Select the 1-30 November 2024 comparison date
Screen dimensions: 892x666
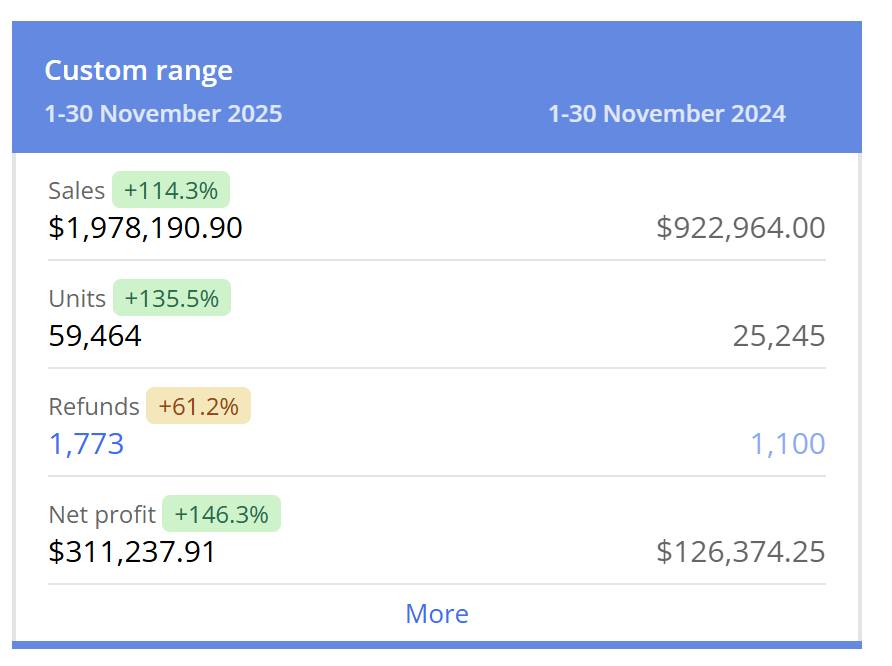(x=666, y=114)
